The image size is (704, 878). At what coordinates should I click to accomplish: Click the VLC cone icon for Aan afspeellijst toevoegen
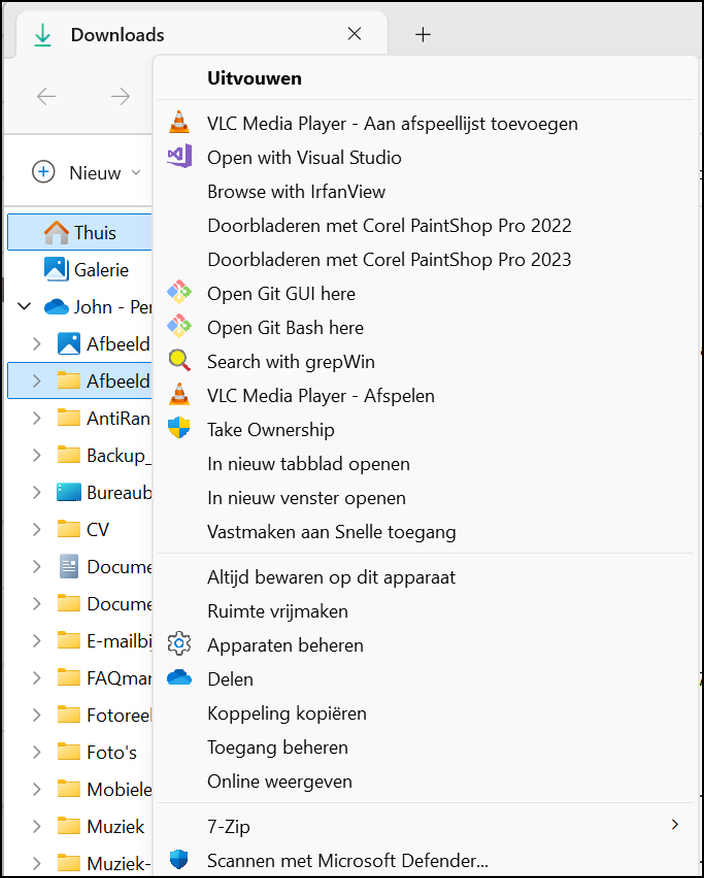pos(179,123)
